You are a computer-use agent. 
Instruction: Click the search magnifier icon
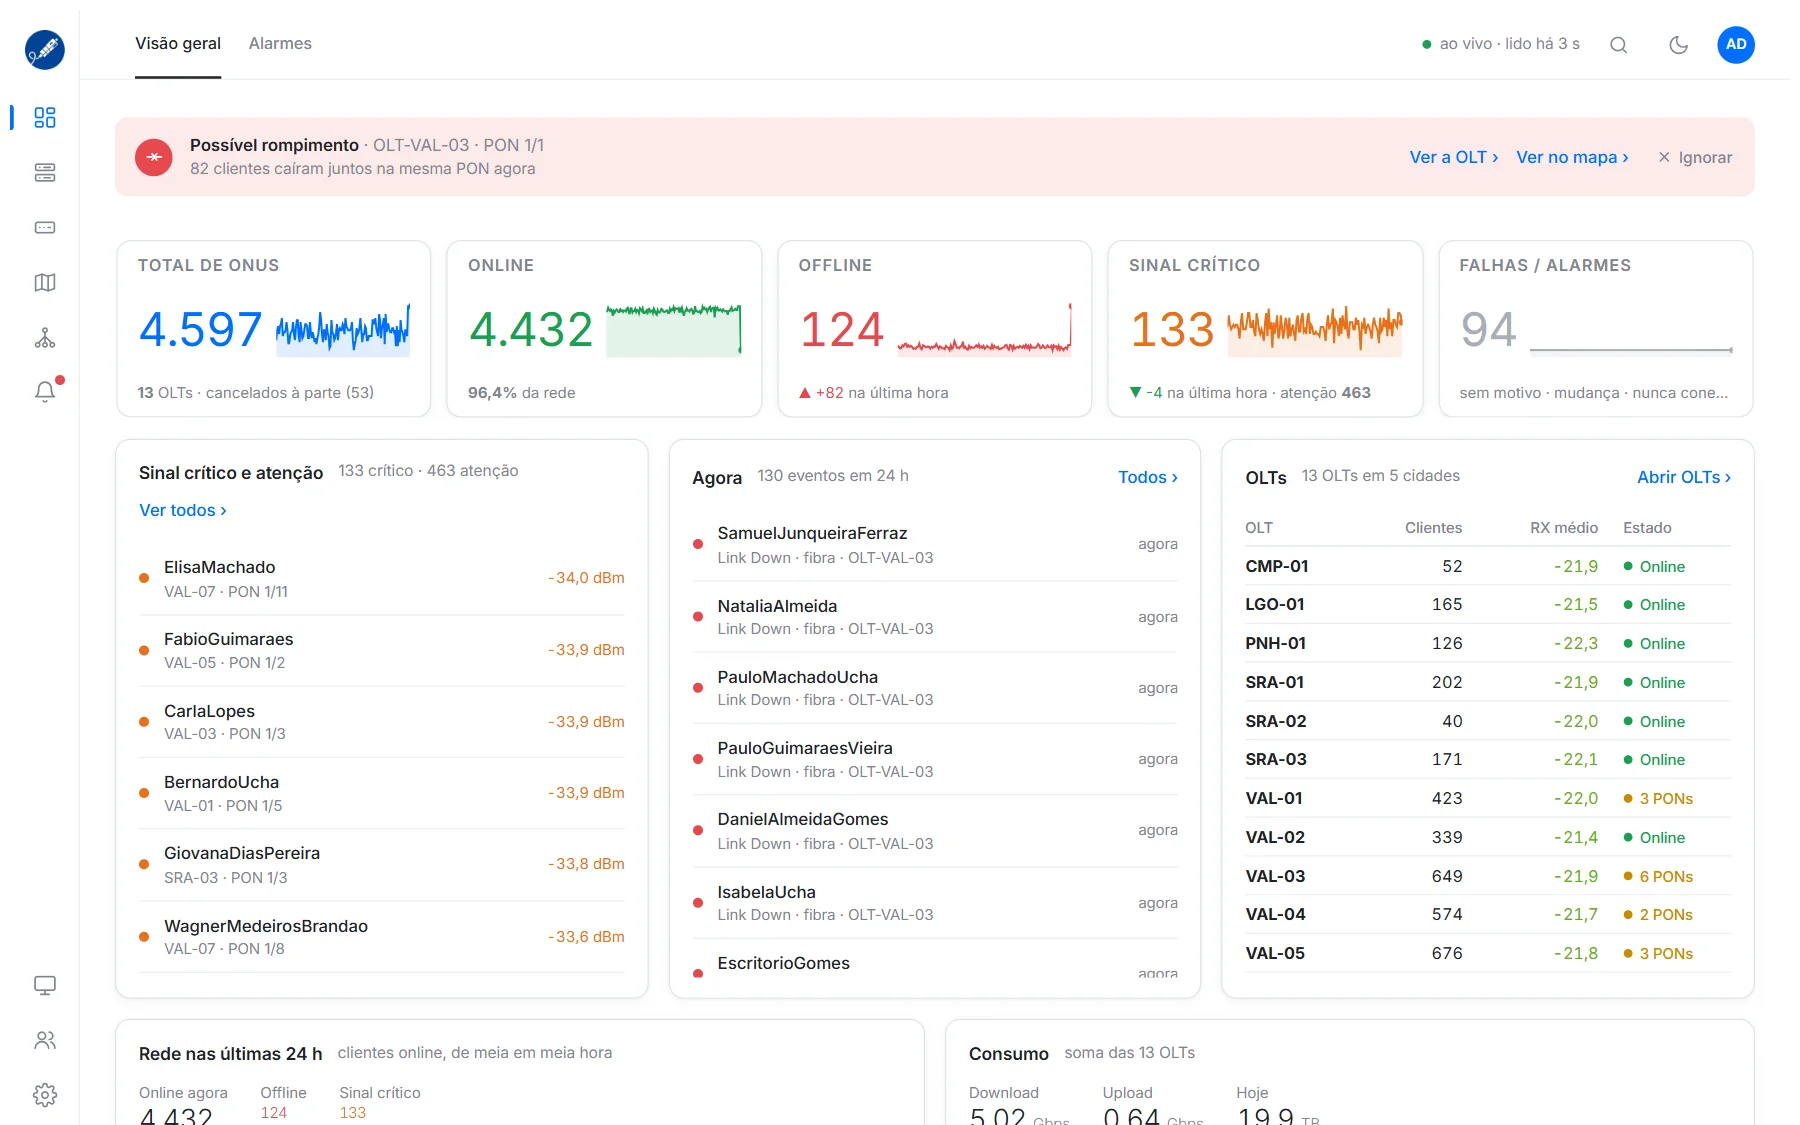1618,44
